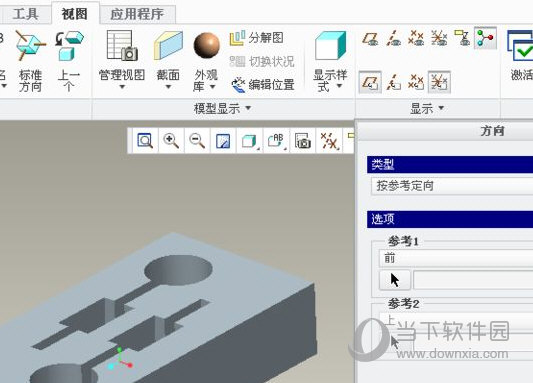Open display style cube in graphics toolbar
533x383 pixels.
(x=250, y=141)
